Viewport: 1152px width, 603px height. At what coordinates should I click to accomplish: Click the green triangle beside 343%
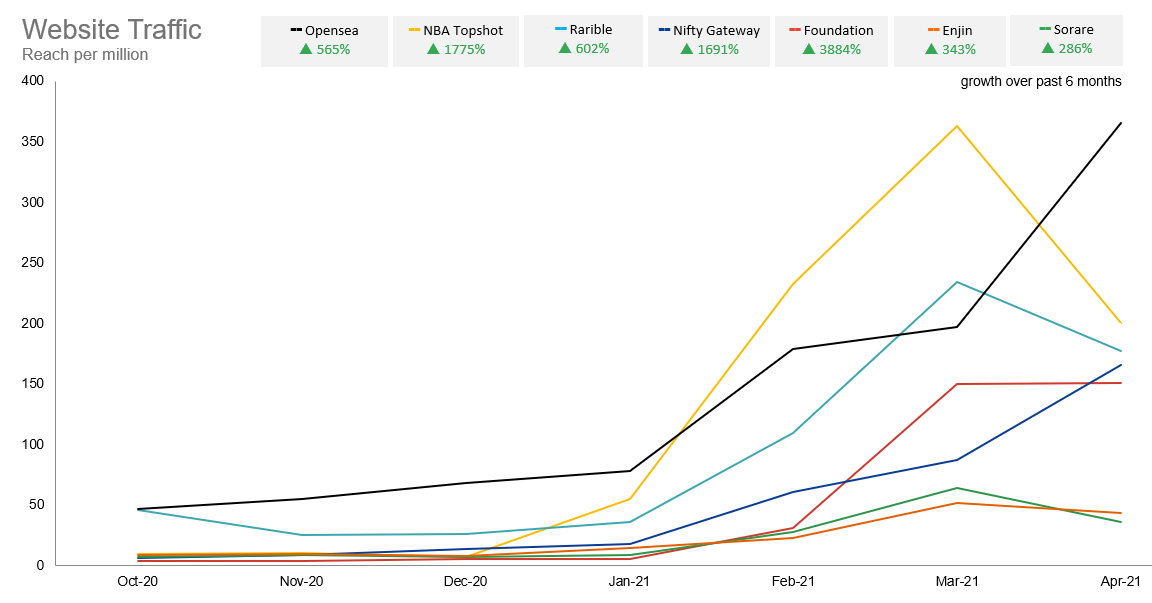pos(931,49)
